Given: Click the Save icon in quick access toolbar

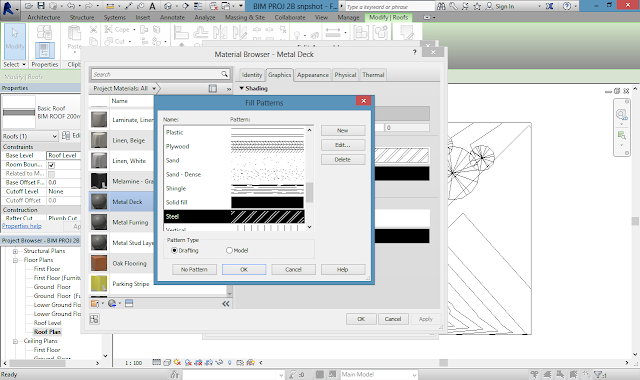Looking at the screenshot, I should pyautogui.click(x=41, y=6).
